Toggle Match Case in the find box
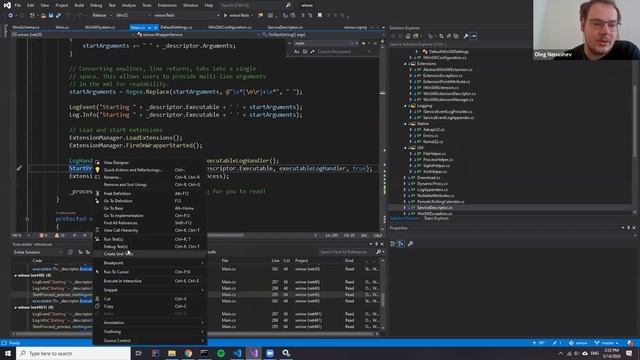This screenshot has width=640, height=360. [297, 52]
